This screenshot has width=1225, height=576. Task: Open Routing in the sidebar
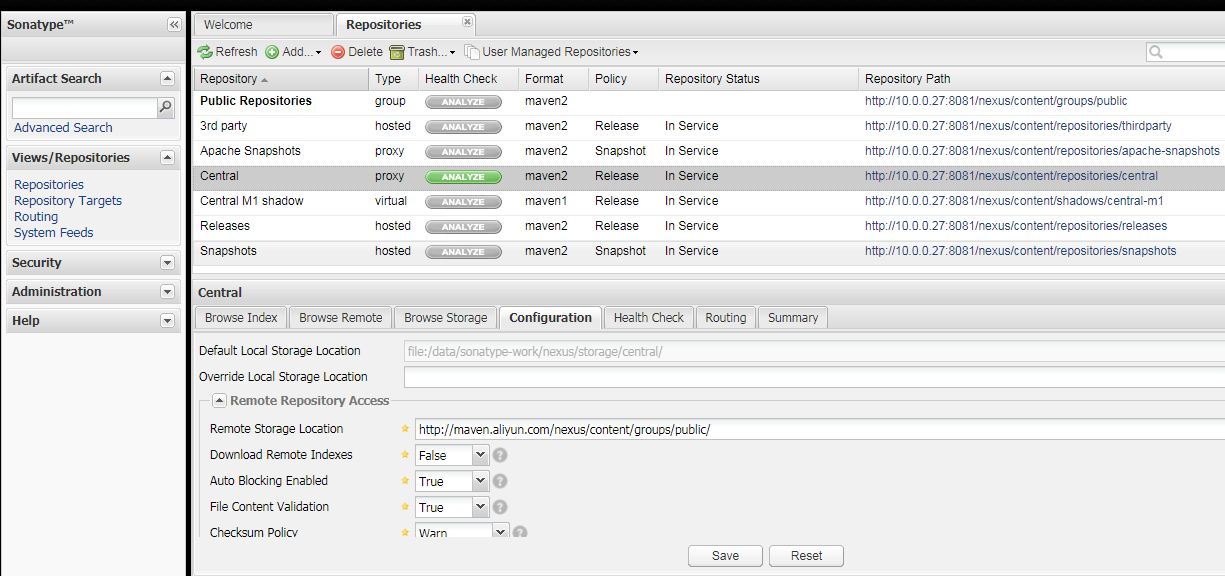pos(36,217)
